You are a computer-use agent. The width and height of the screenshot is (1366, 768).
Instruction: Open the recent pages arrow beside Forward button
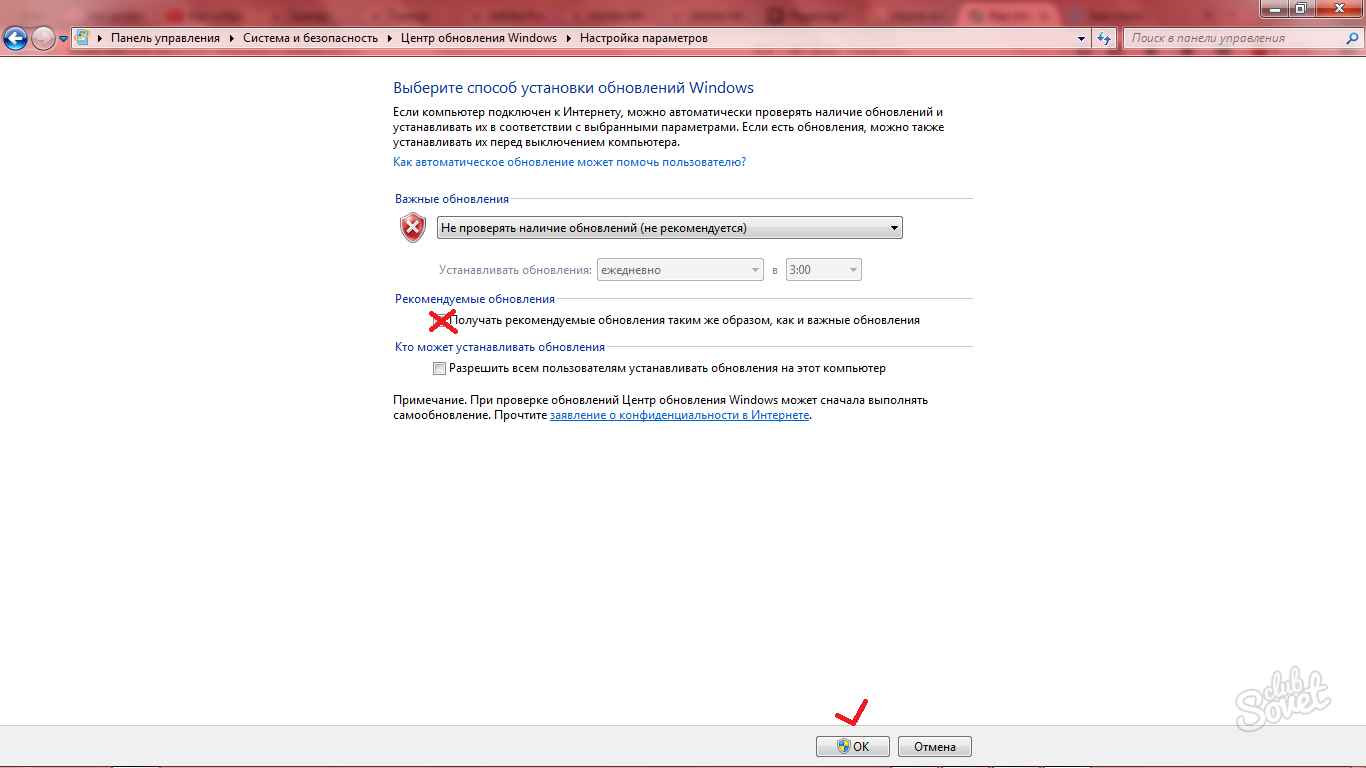point(64,39)
